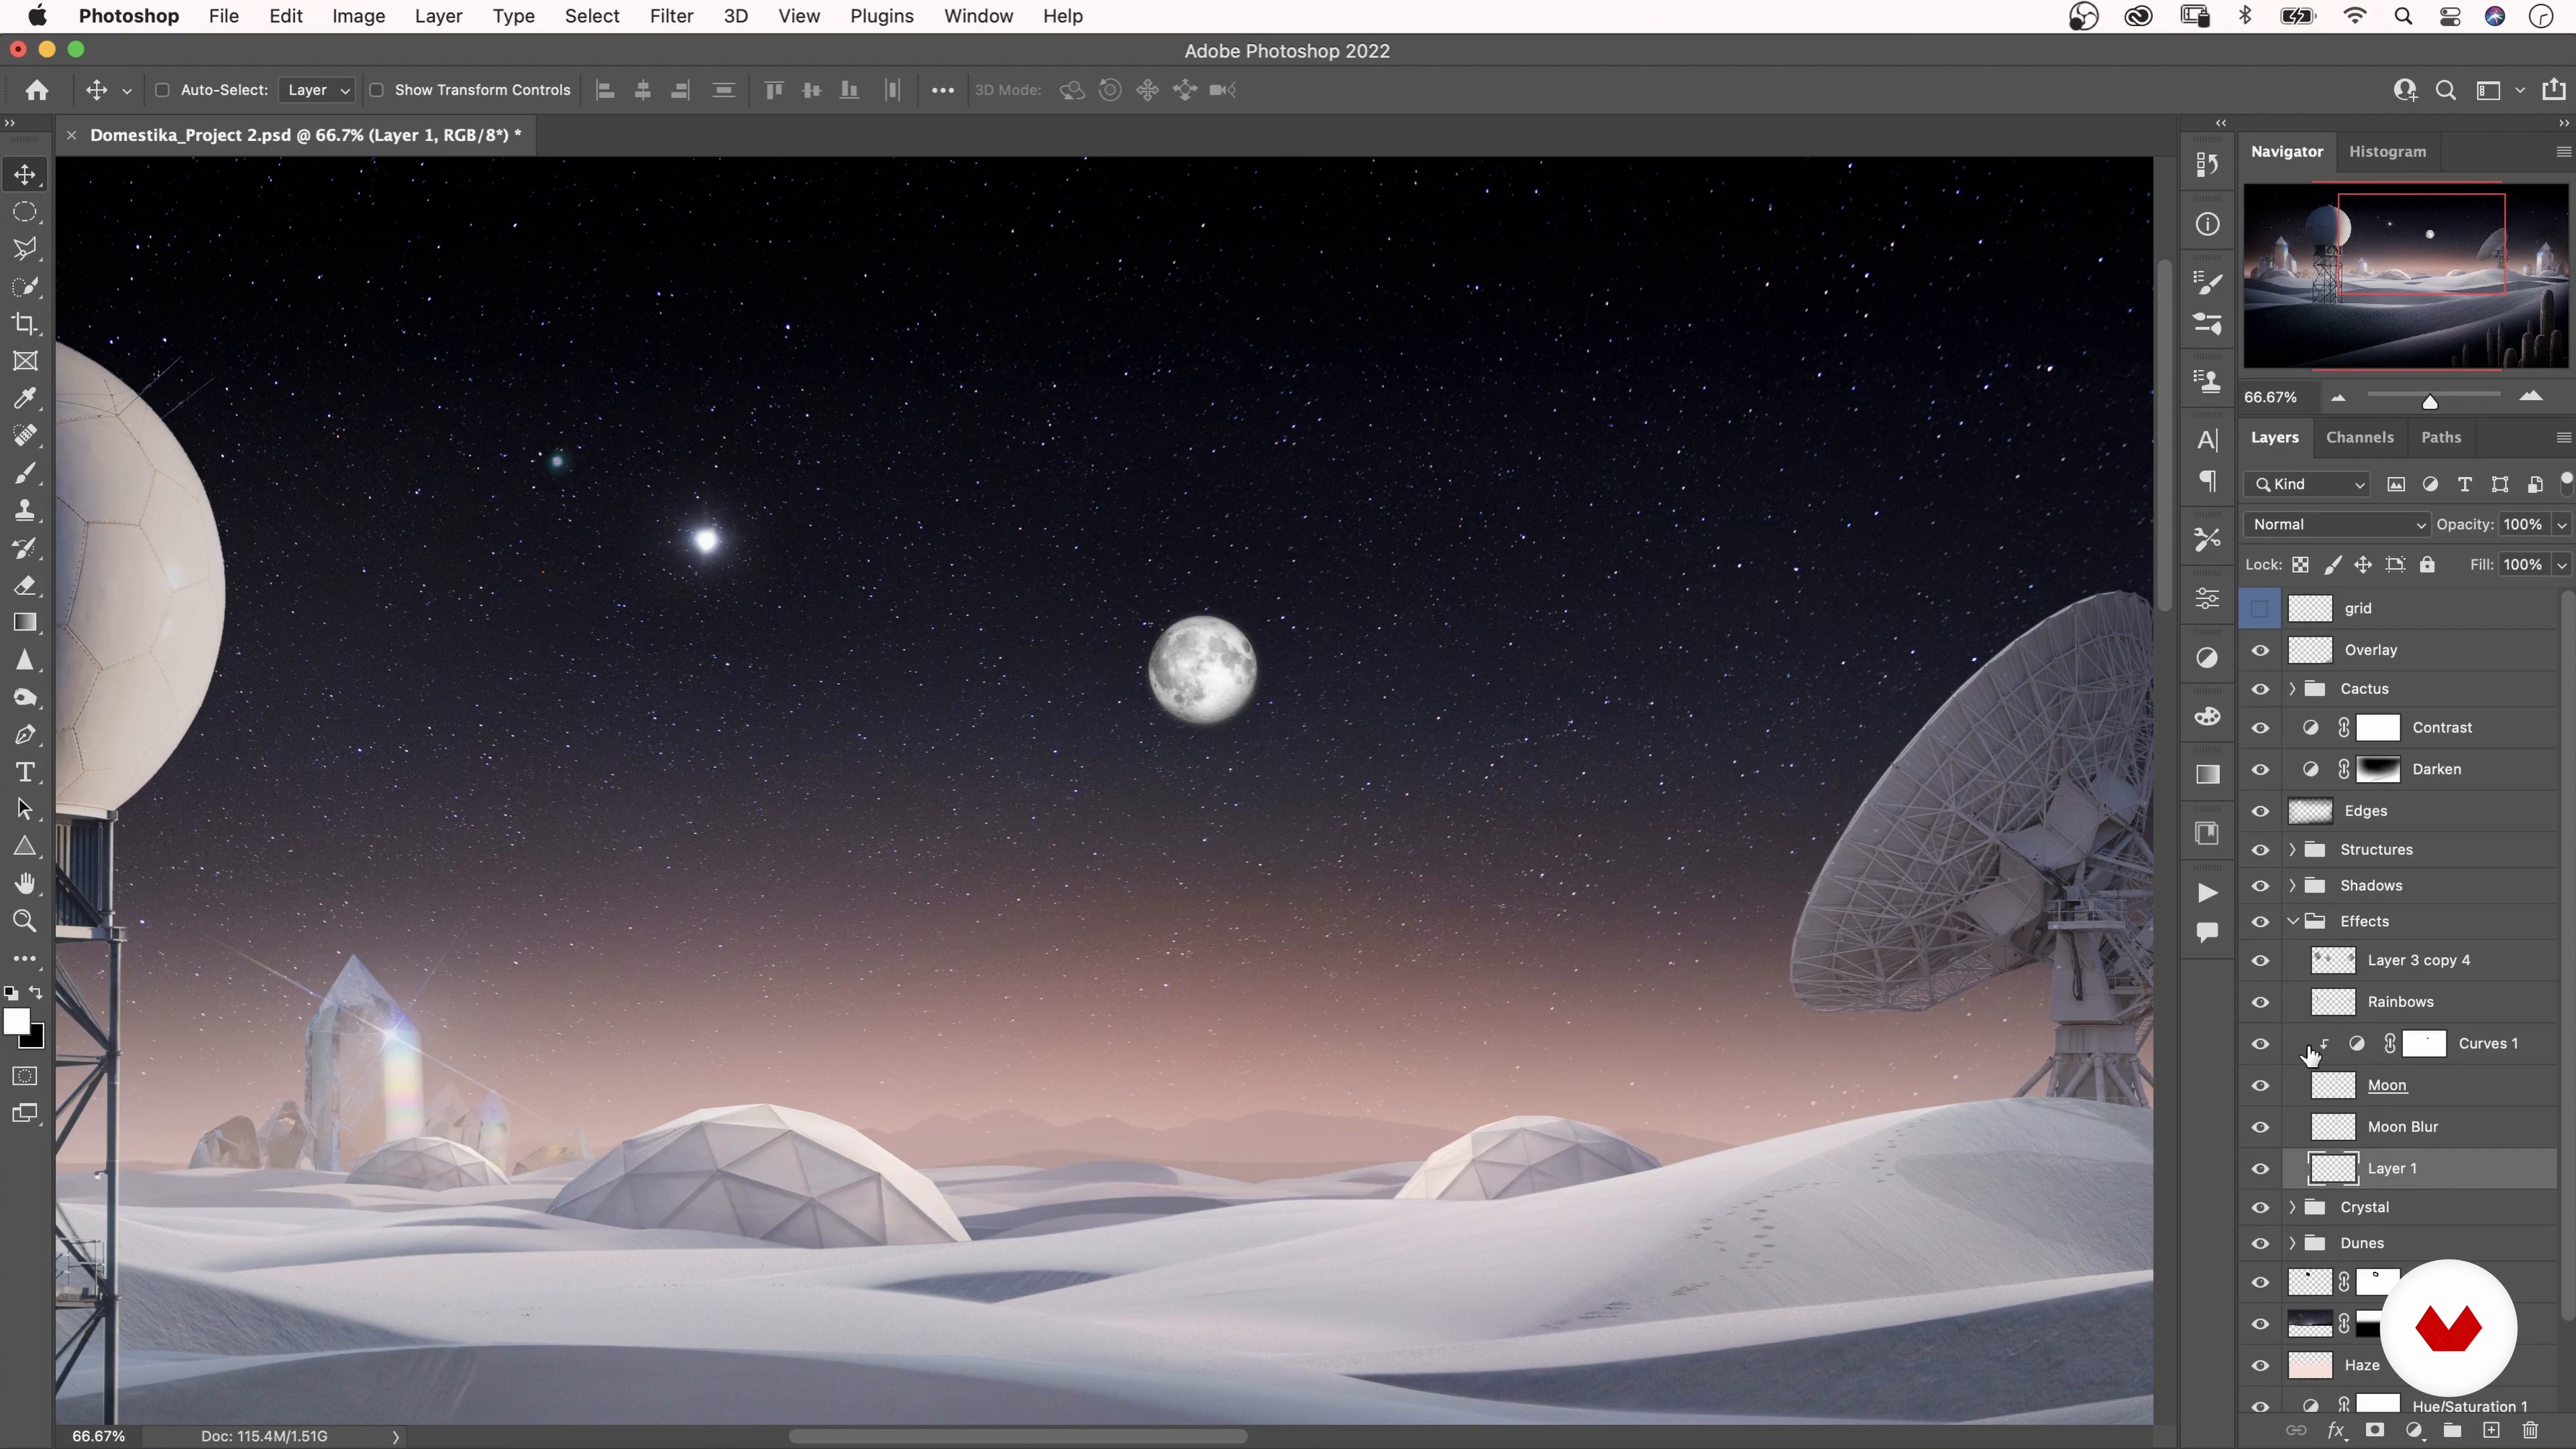Click the Home icon in options bar

37,90
